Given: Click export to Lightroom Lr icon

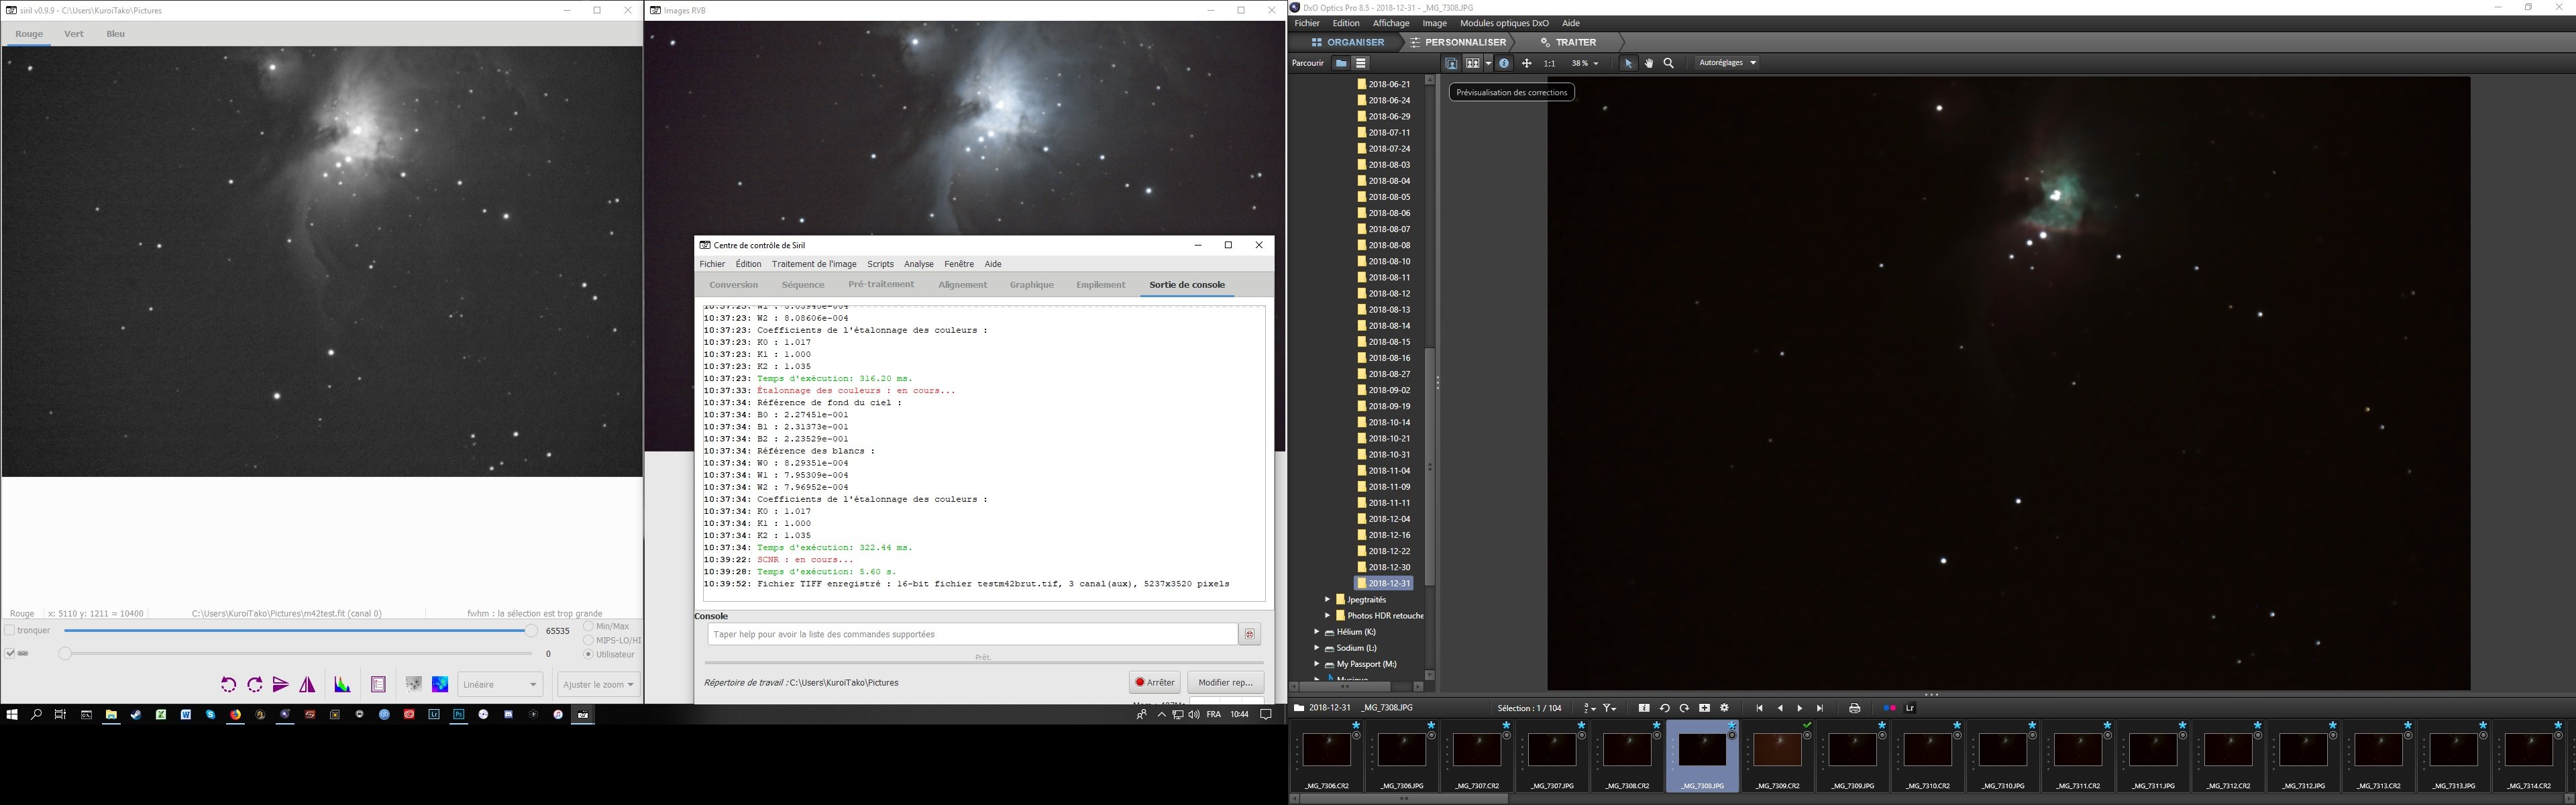Looking at the screenshot, I should coord(1909,708).
